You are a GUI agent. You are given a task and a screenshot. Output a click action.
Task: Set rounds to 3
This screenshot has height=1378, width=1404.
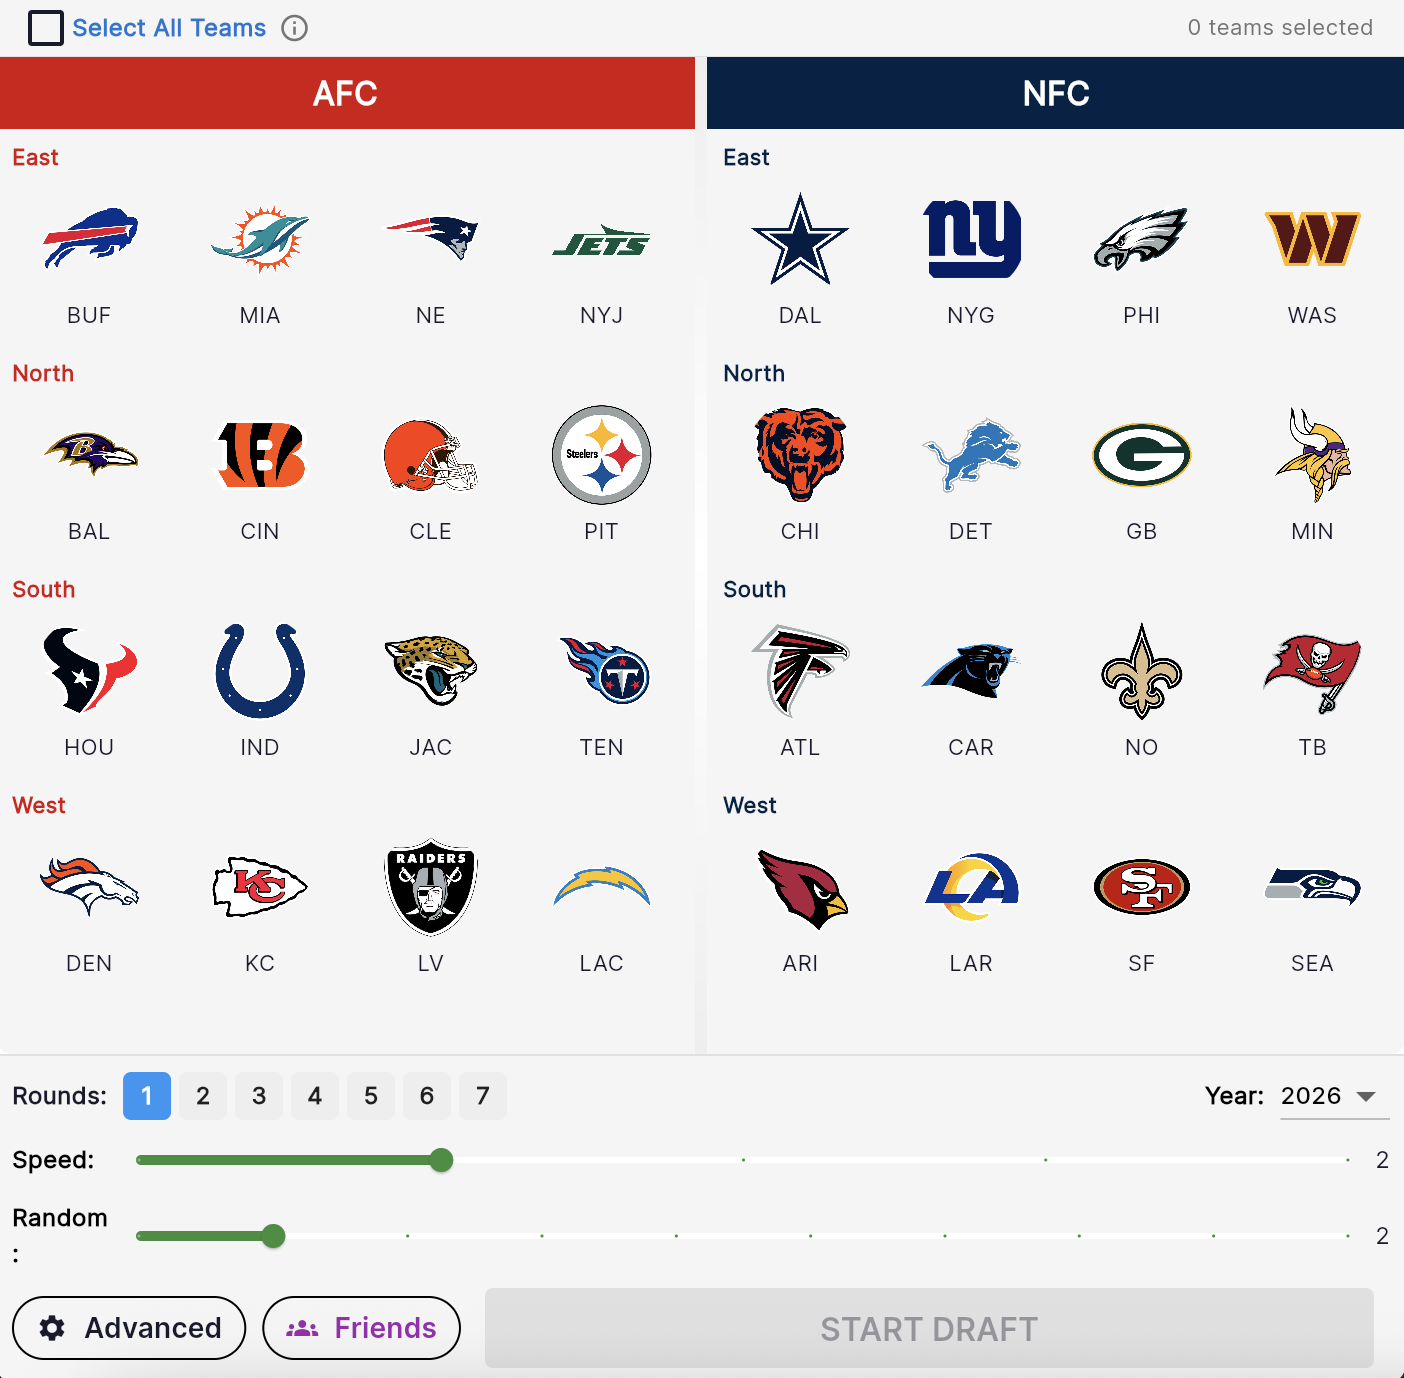pos(259,1096)
